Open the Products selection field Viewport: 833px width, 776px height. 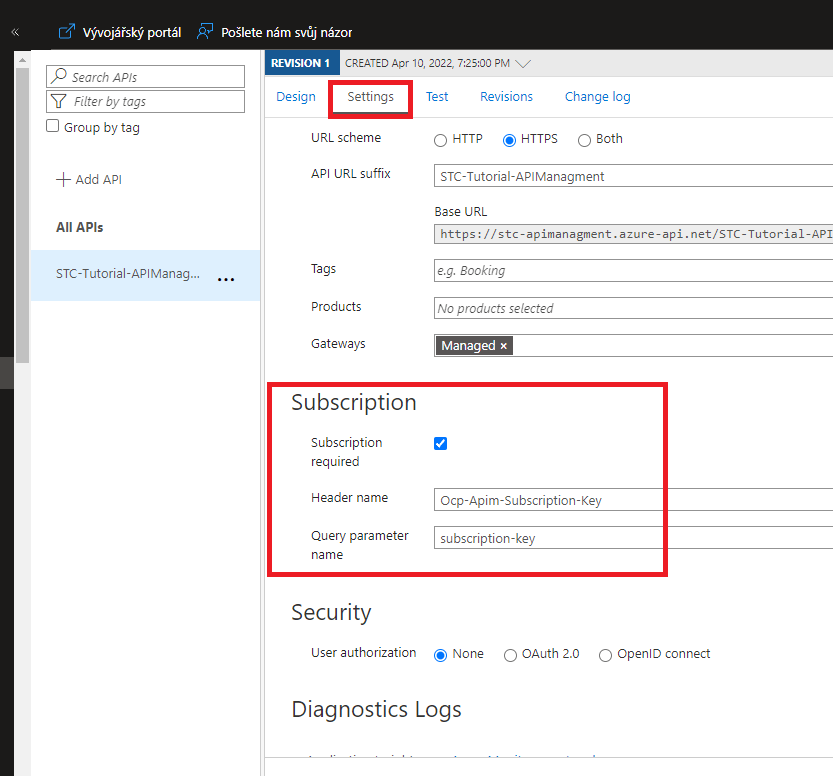coord(632,308)
